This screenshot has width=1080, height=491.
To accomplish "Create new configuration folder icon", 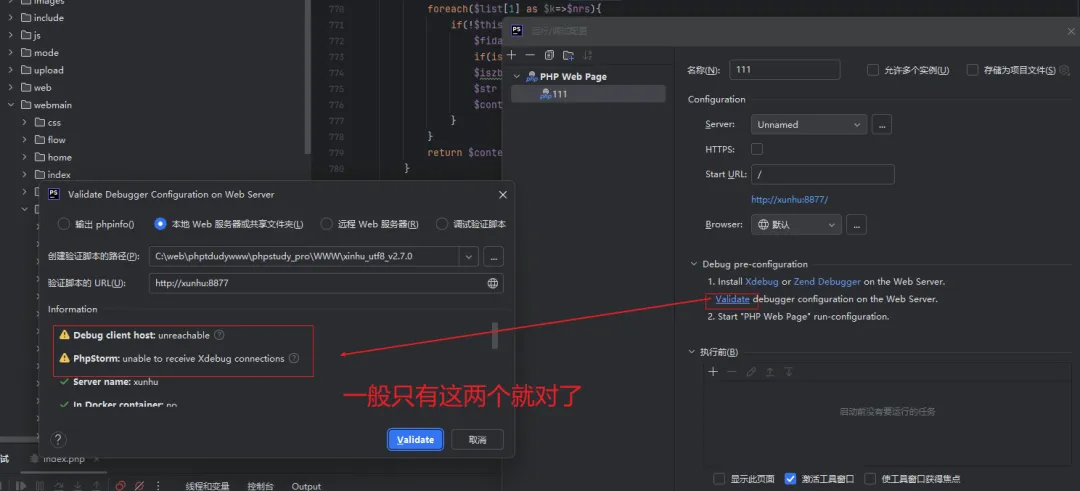I will 568,55.
